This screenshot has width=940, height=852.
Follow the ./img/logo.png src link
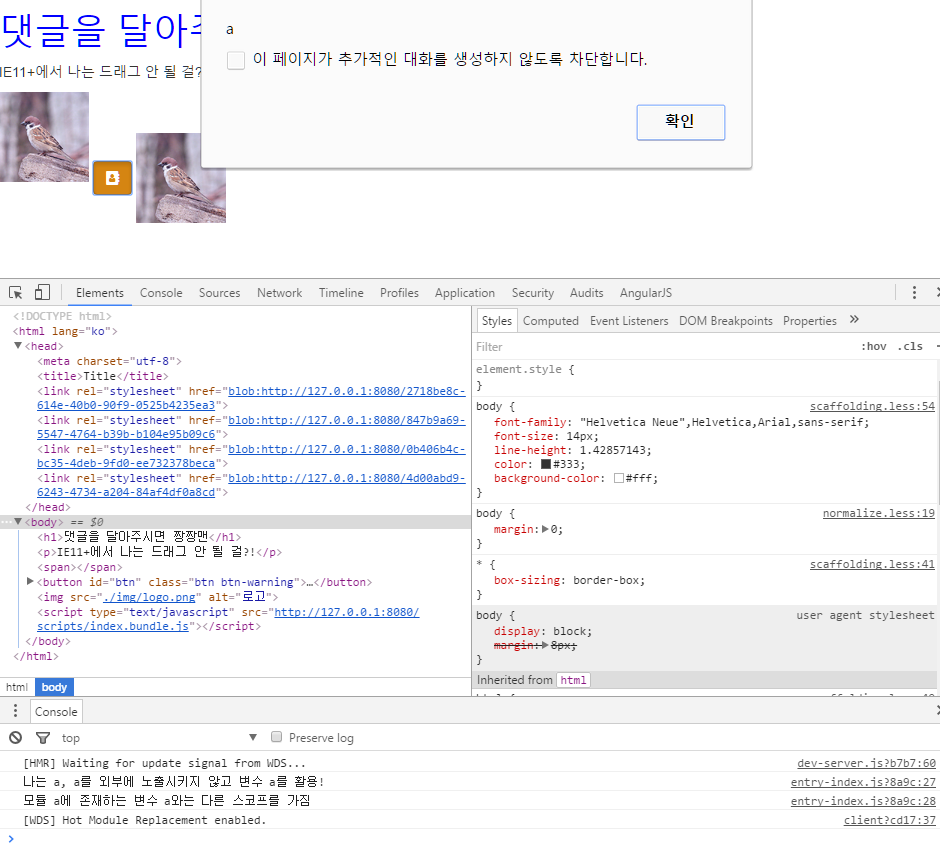(149, 597)
